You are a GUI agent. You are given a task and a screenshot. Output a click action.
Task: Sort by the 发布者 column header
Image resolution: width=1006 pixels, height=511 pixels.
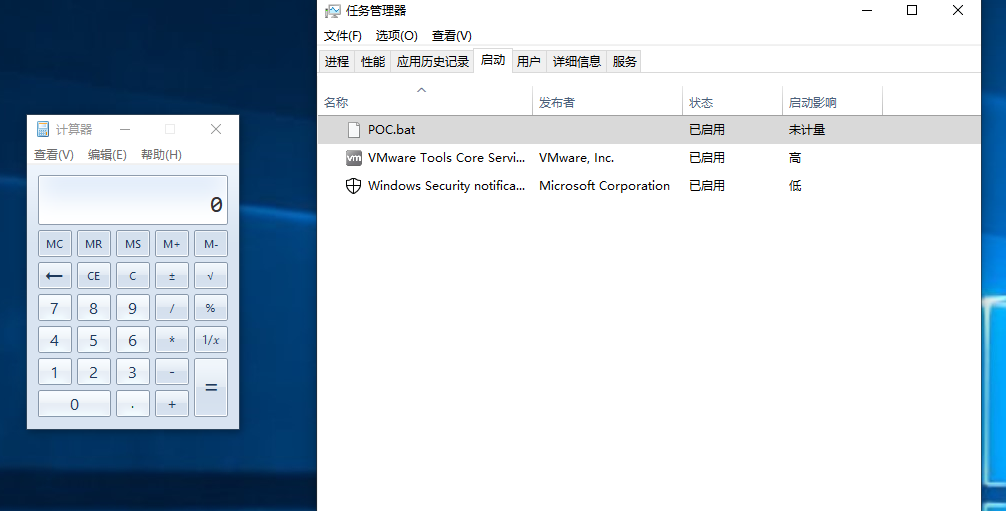coord(608,101)
